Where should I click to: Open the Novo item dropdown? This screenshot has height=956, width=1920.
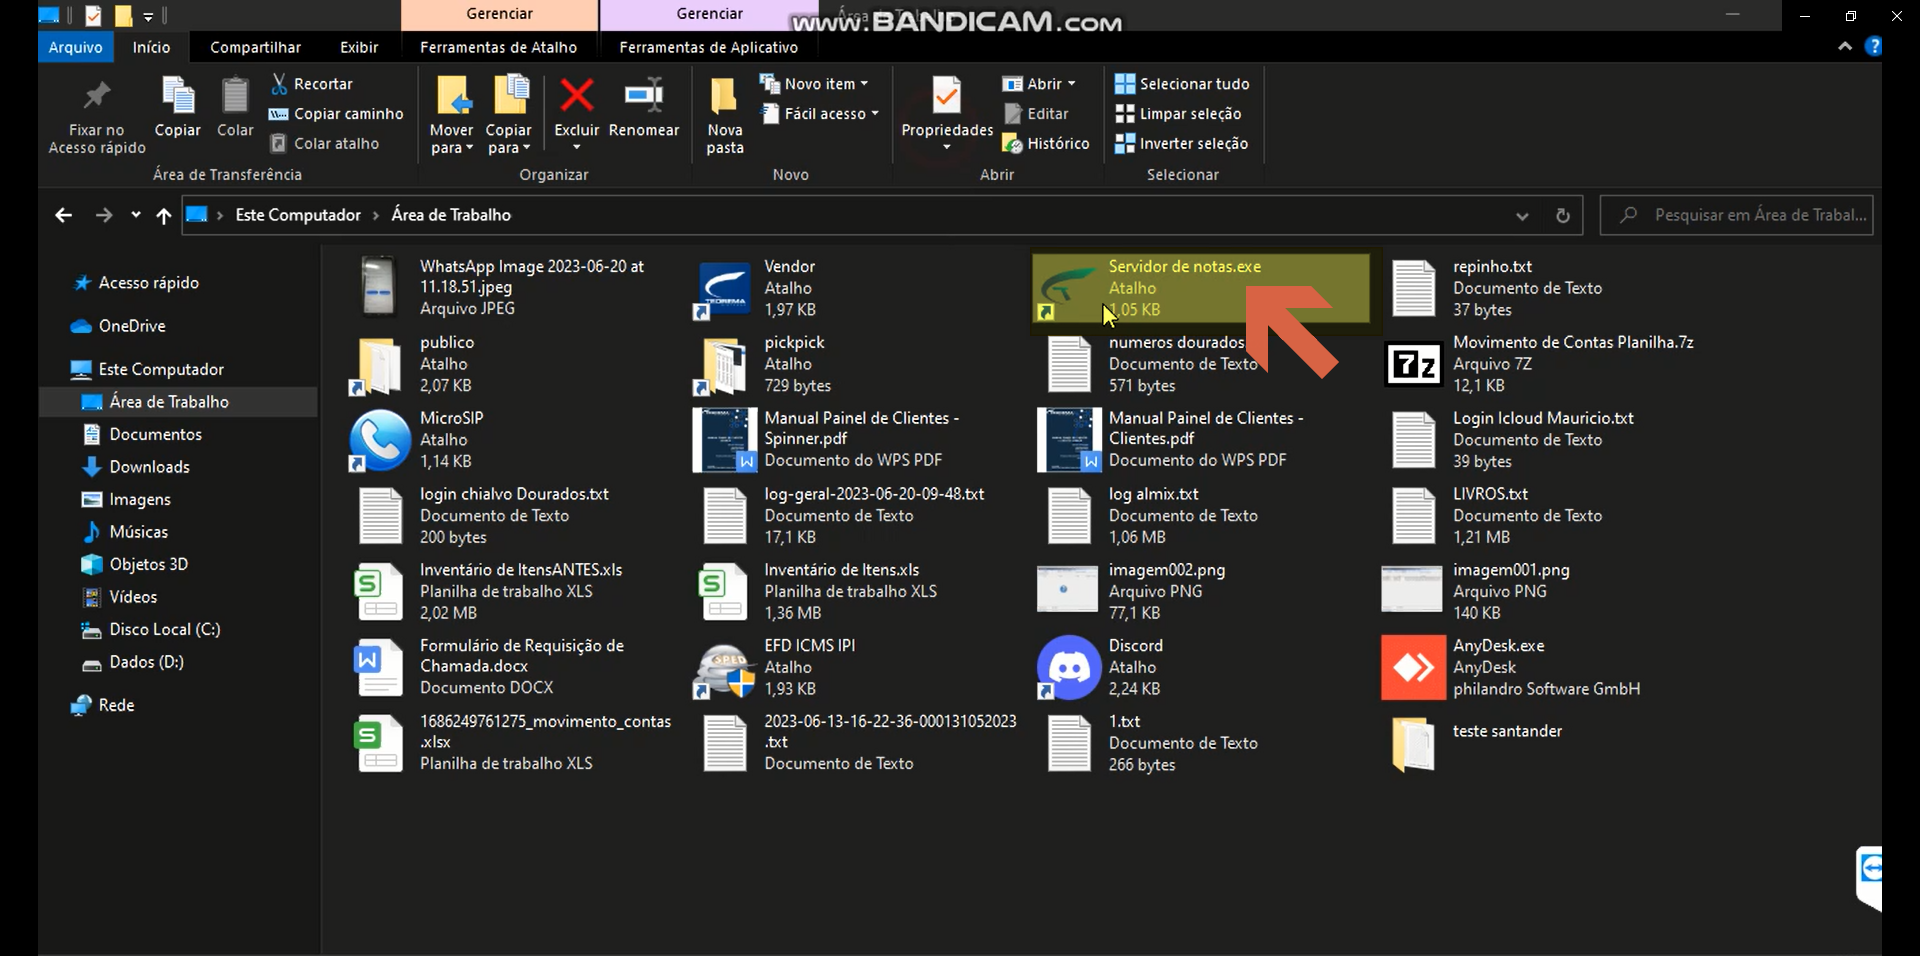pos(814,84)
